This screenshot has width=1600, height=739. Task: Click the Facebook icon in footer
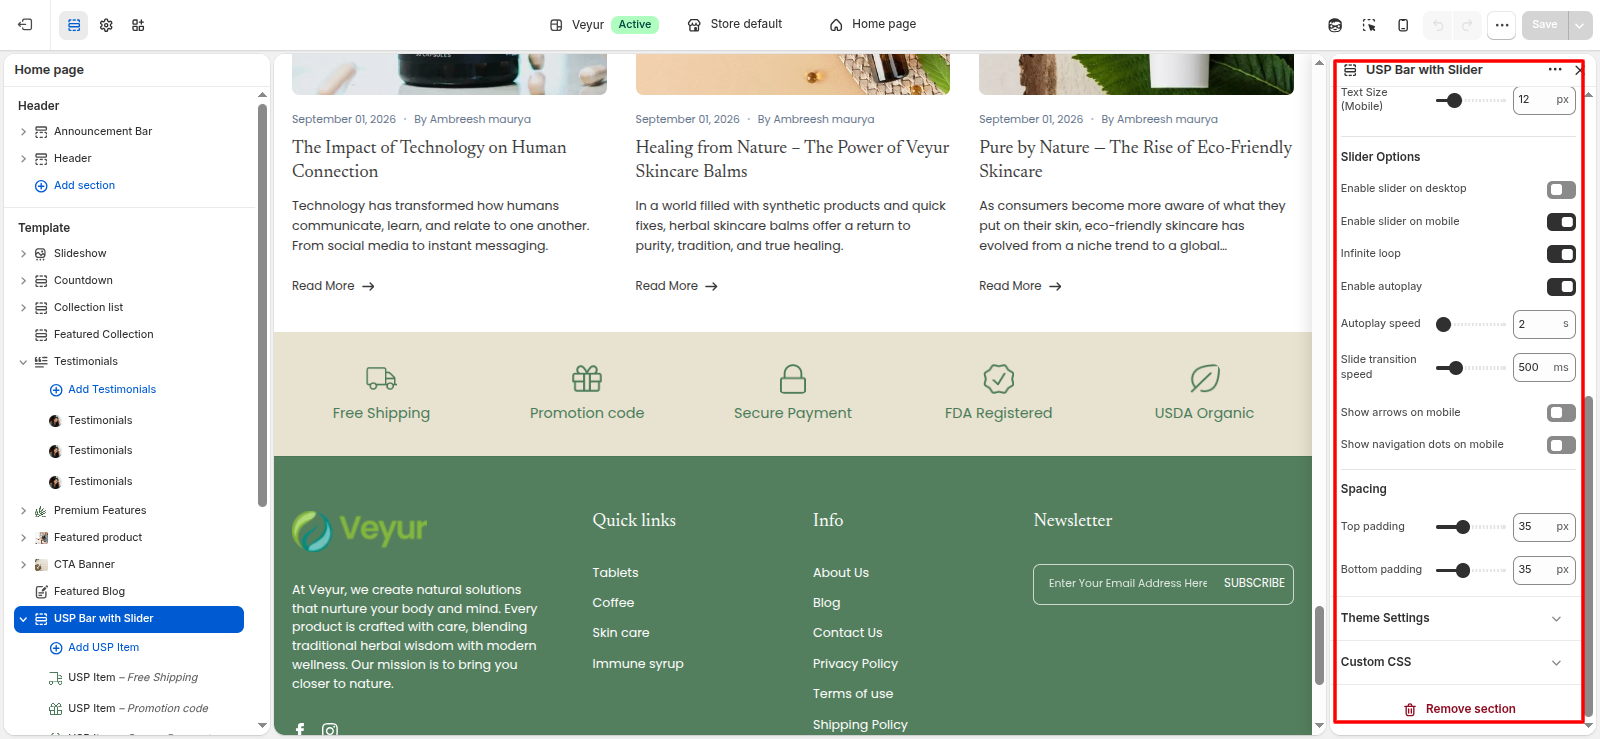[x=300, y=730]
